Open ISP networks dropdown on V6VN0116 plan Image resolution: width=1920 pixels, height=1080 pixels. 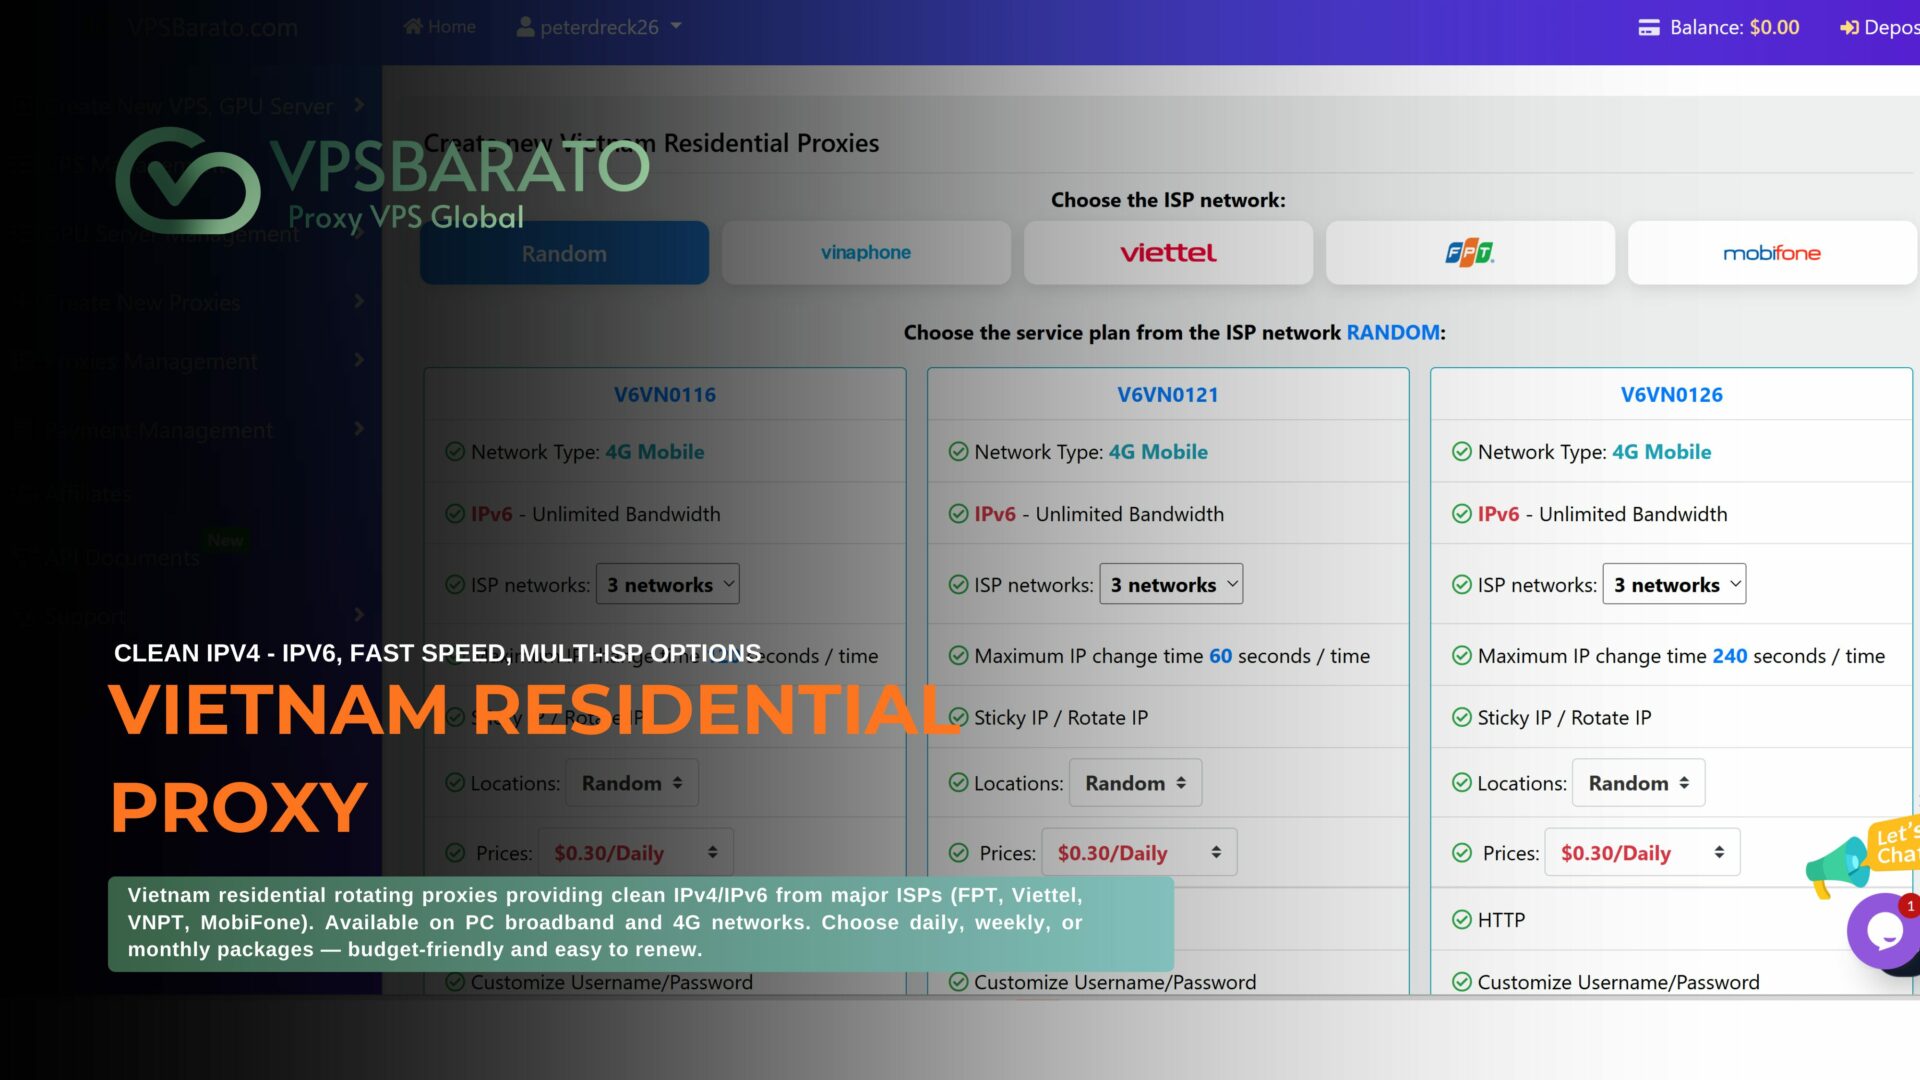(667, 584)
